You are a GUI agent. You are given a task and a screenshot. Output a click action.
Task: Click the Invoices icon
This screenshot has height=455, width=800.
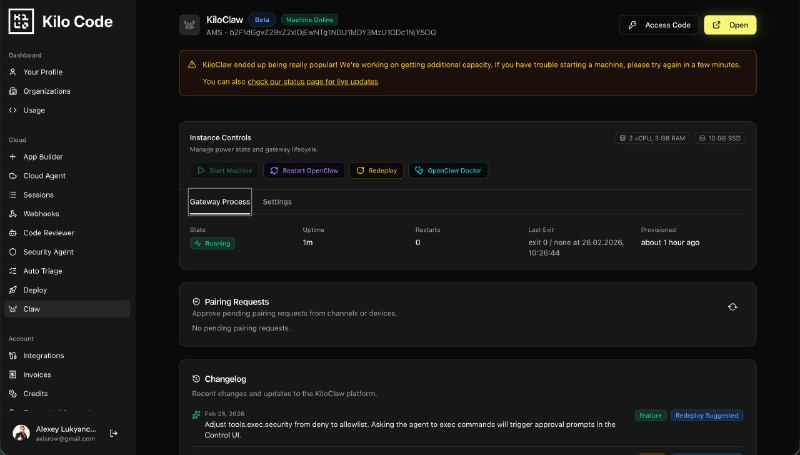point(13,374)
